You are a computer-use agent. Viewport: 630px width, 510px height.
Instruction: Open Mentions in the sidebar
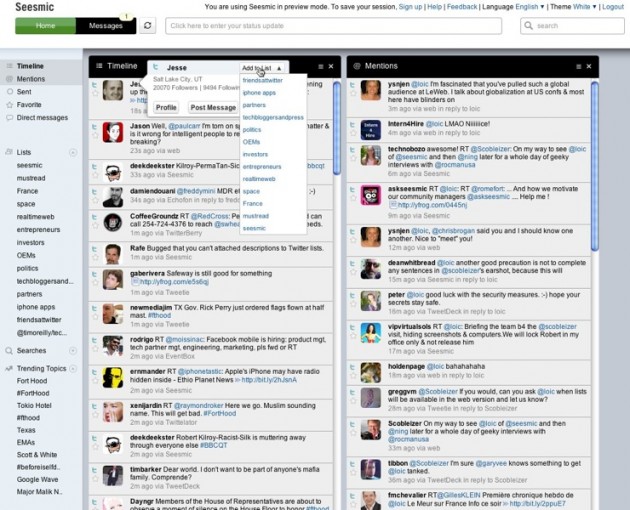(31, 79)
